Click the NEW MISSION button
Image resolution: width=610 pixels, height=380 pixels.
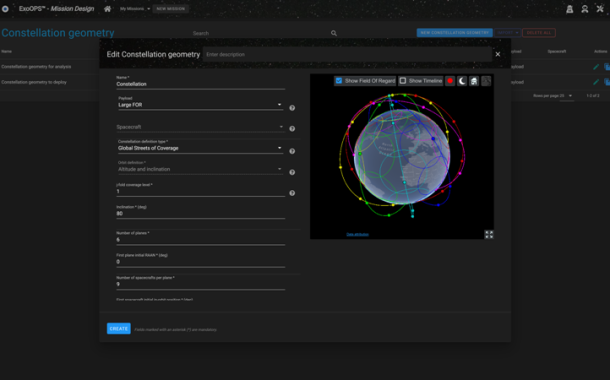[171, 9]
